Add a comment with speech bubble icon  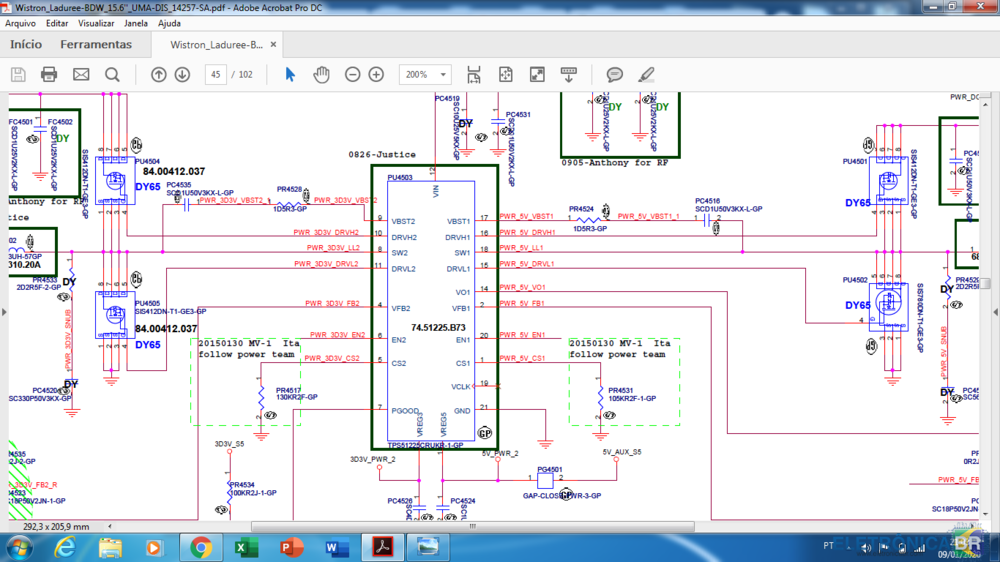click(x=615, y=75)
